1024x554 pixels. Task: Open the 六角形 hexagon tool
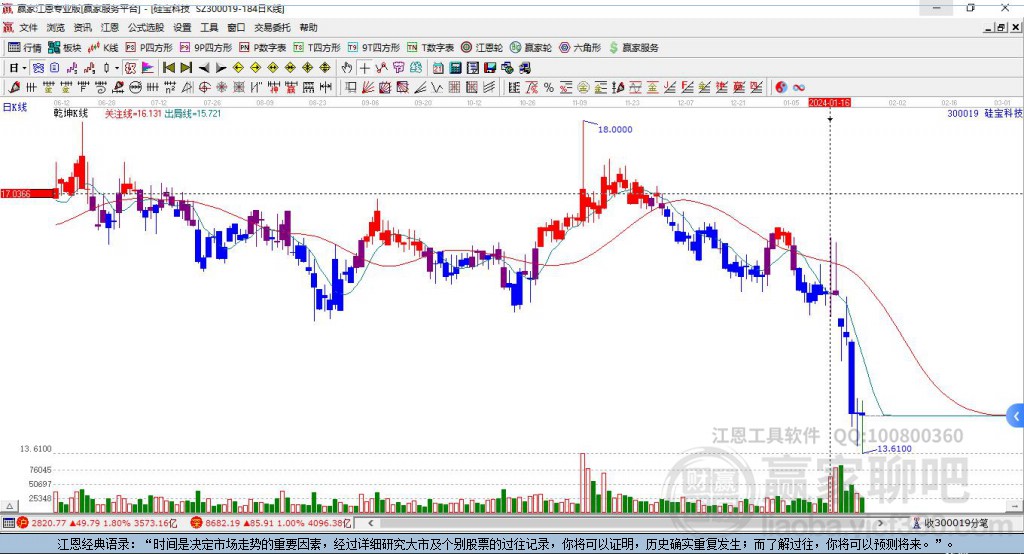click(580, 48)
